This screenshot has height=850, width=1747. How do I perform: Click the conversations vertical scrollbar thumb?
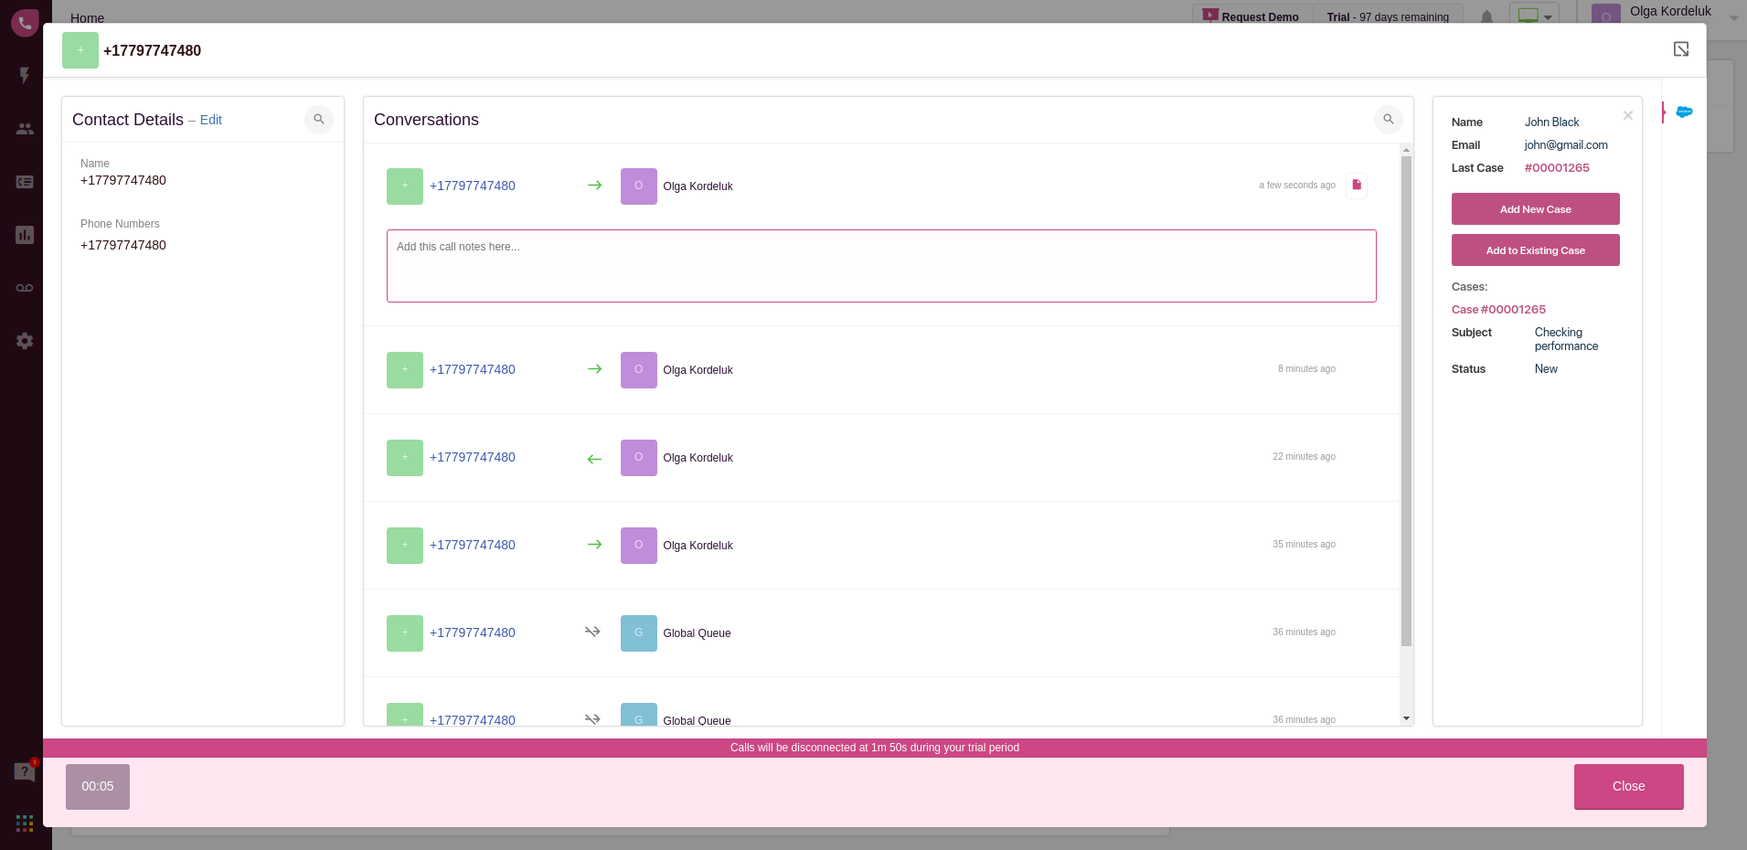(x=1406, y=402)
